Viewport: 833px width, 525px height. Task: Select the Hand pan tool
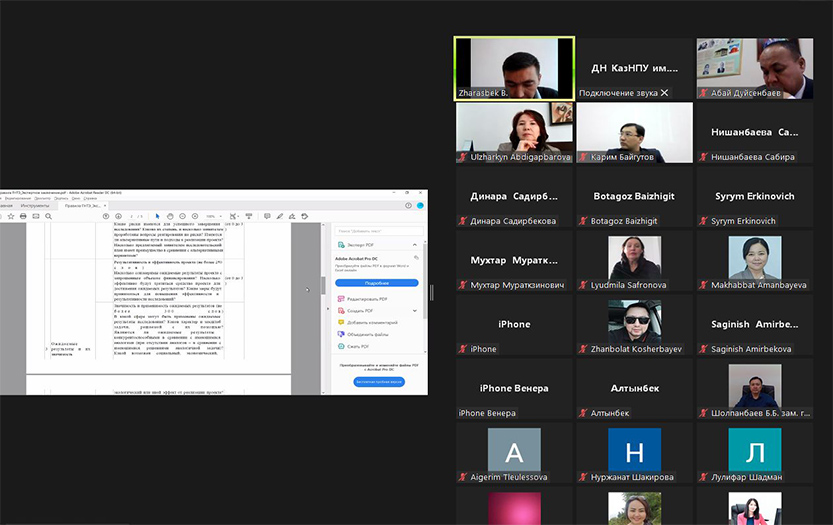click(x=171, y=216)
